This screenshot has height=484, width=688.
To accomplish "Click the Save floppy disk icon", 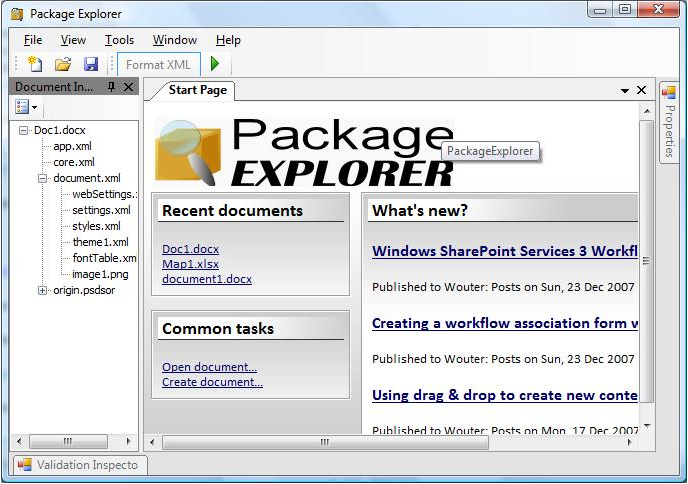I will 91,65.
